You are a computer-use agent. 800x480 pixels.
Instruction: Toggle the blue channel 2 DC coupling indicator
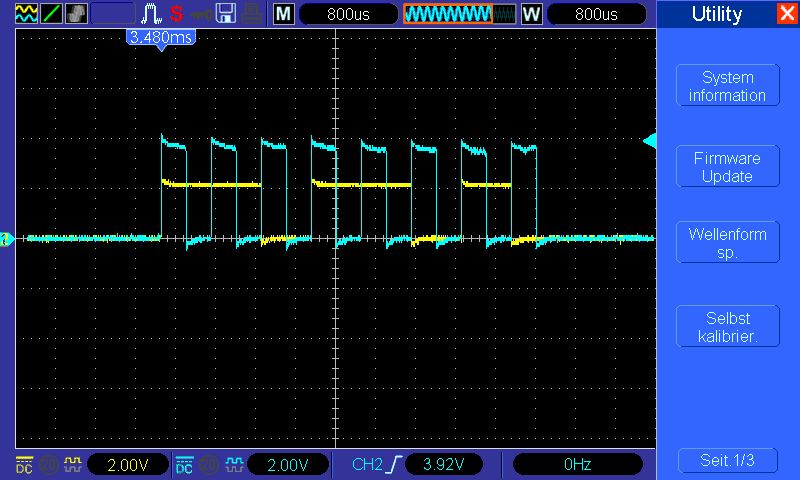click(x=184, y=464)
